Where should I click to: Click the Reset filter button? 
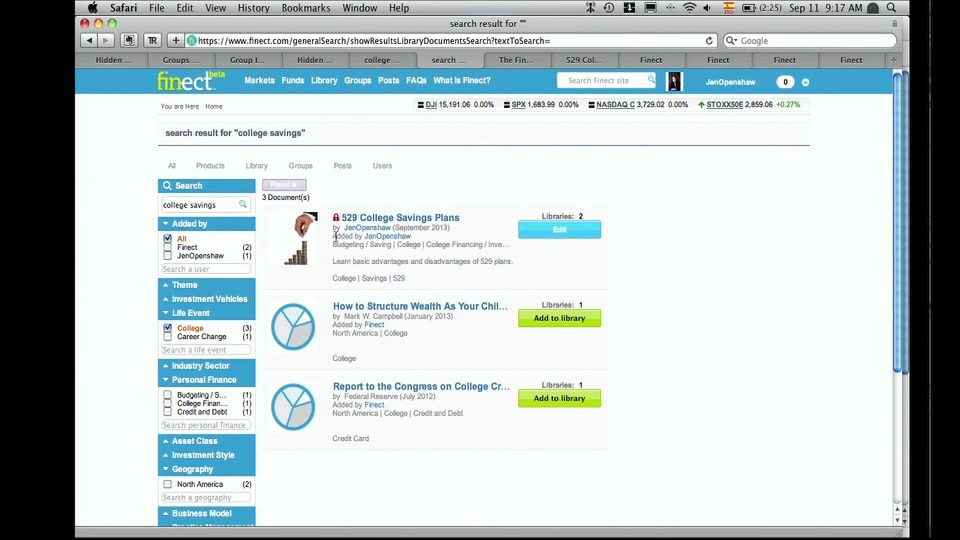point(284,185)
